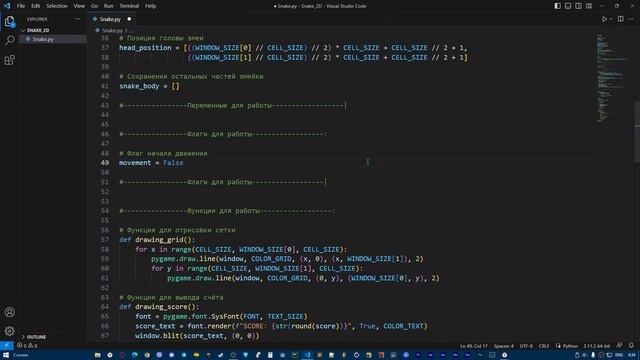Click drawing_grid function name line 57

tap(159, 240)
